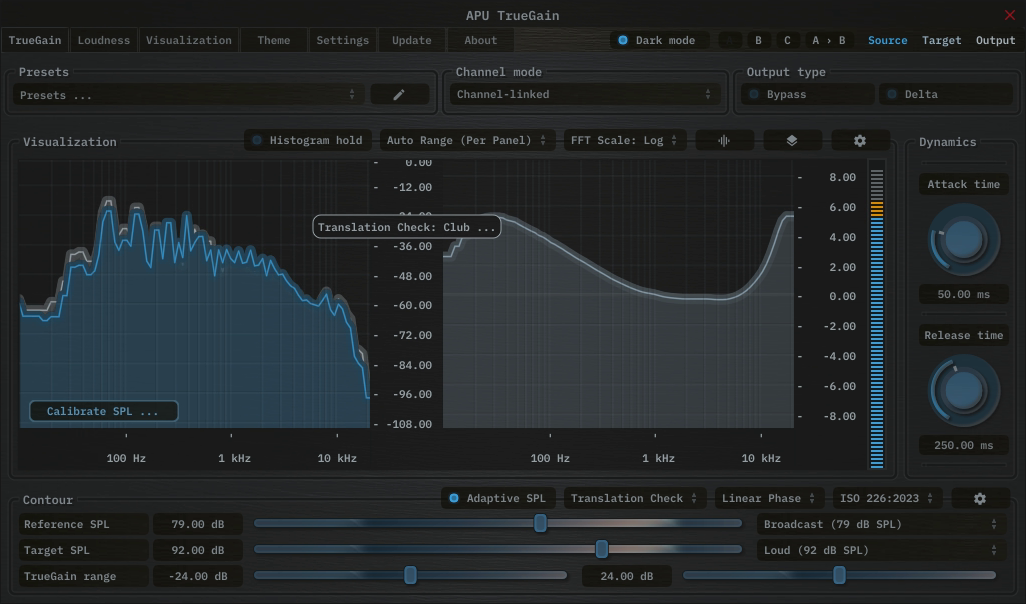Click the Release time knob
Viewport: 1026px width, 604px height.
(x=963, y=391)
